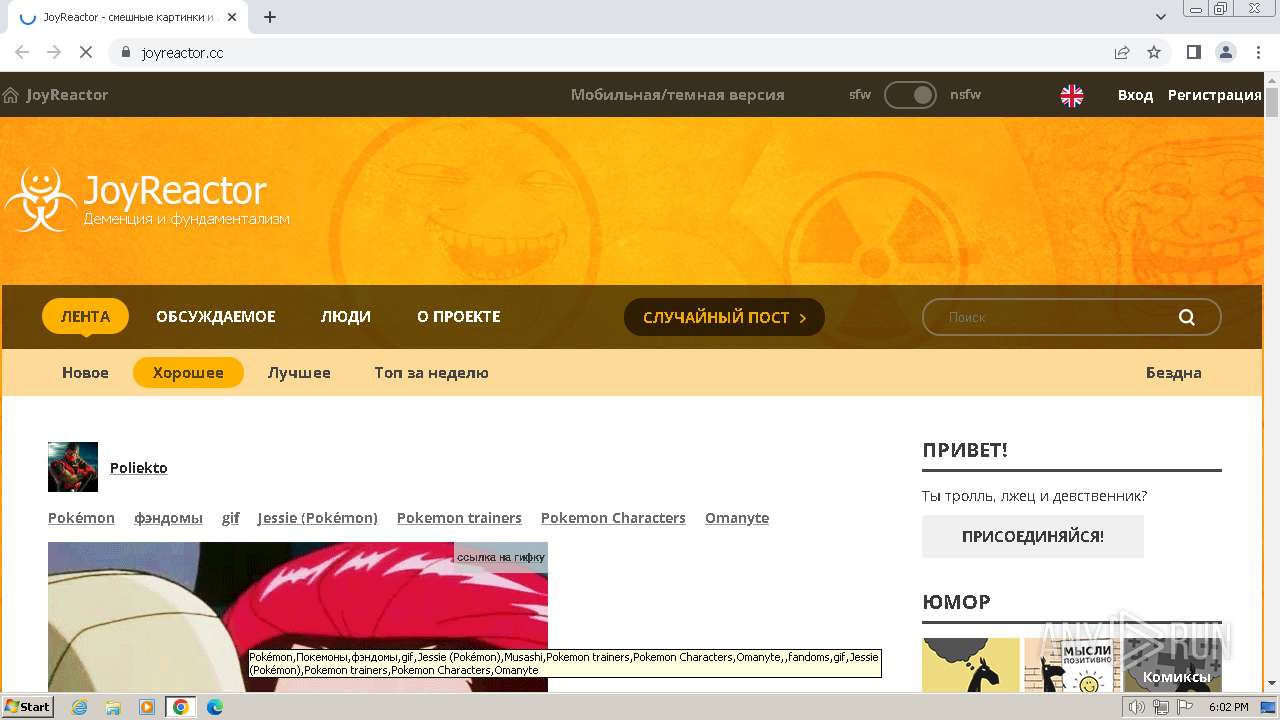
Task: Open the Jessie (Pokémon) tag
Action: (317, 518)
